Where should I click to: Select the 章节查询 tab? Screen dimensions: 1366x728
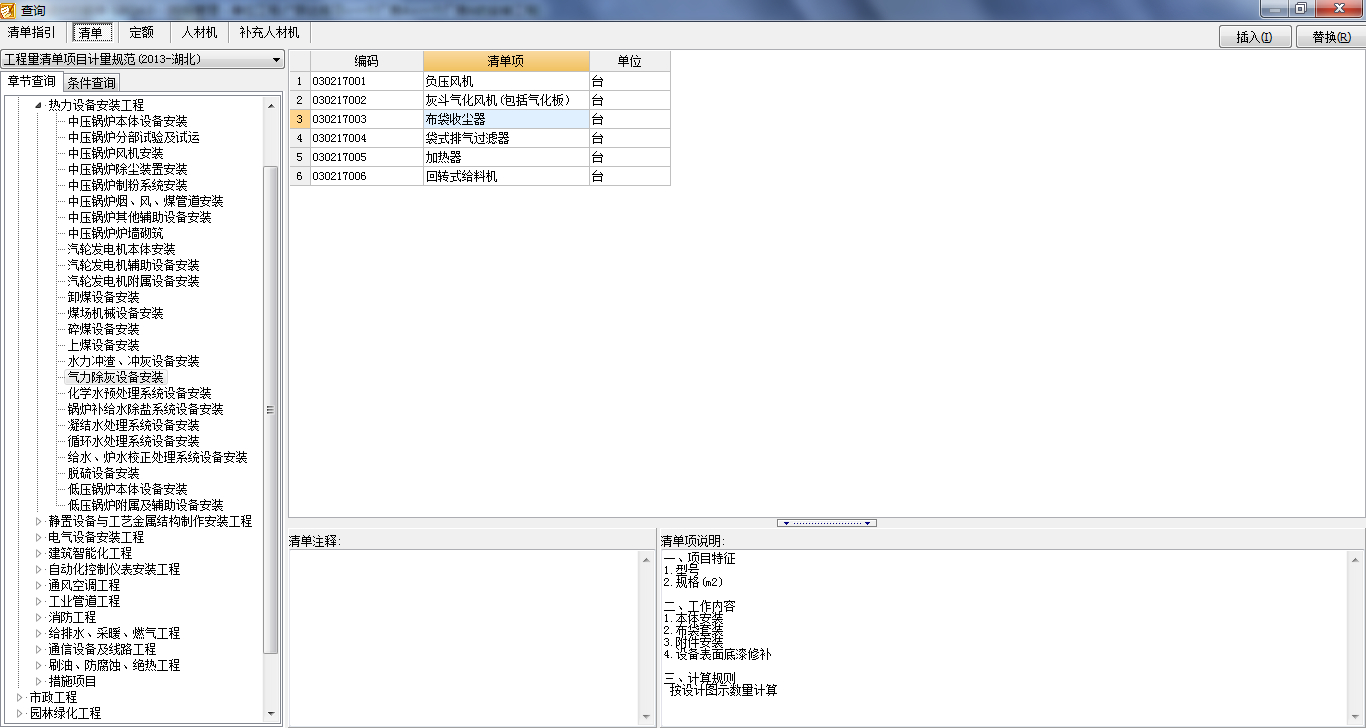[32, 82]
